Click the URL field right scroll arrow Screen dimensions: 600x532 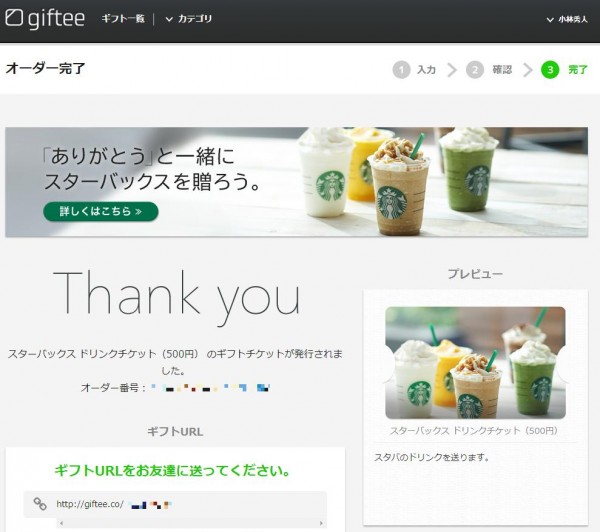pos(321,523)
